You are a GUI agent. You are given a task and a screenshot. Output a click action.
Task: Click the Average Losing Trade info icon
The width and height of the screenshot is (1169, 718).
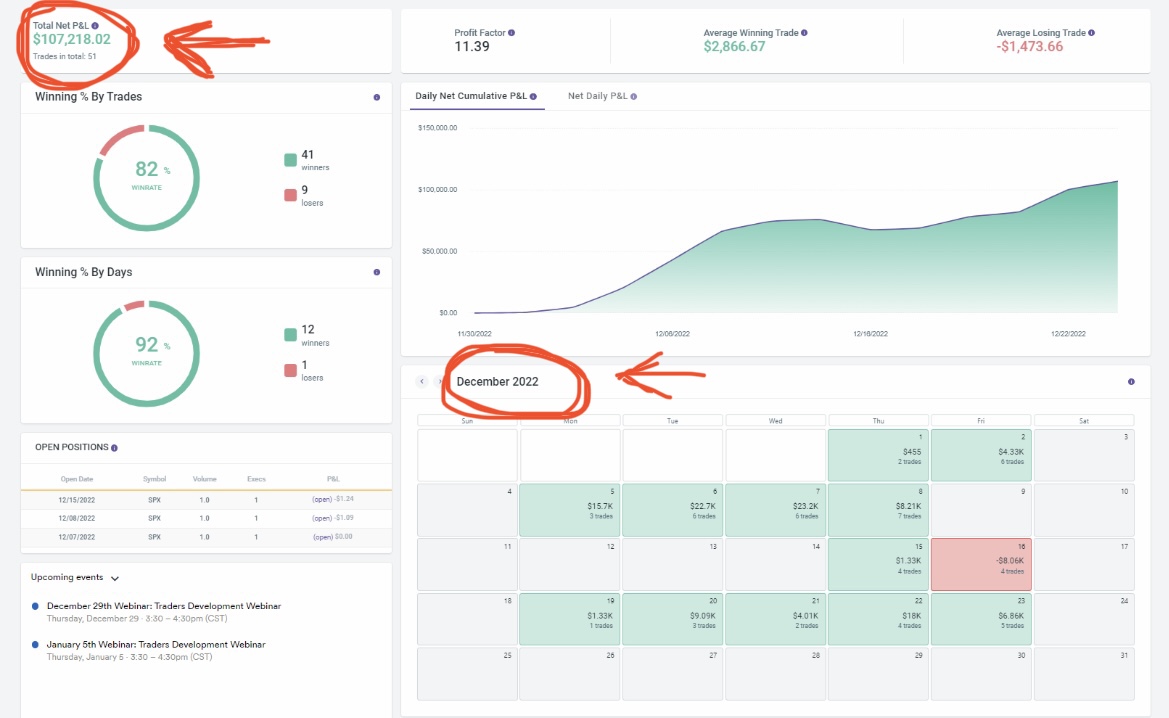[1091, 33]
